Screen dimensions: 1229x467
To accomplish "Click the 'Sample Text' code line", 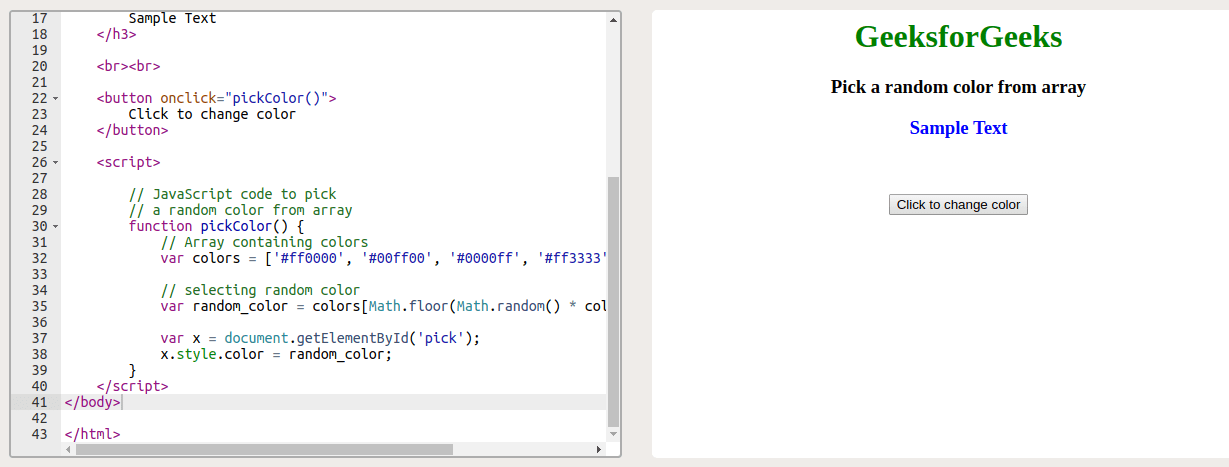I will coord(172,18).
